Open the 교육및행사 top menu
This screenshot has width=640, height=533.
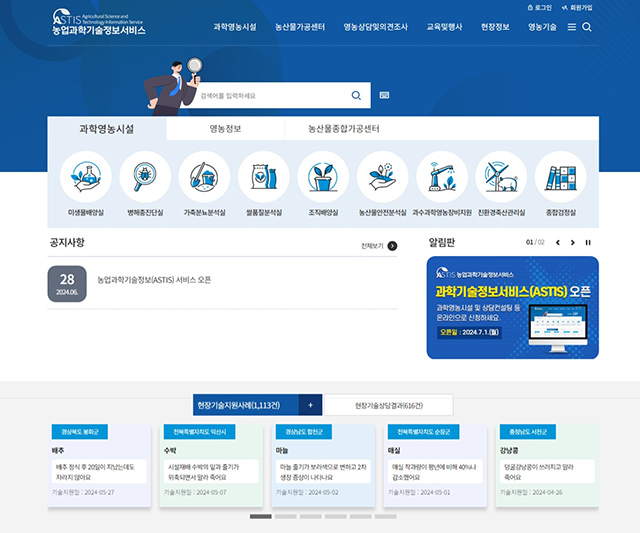[444, 27]
